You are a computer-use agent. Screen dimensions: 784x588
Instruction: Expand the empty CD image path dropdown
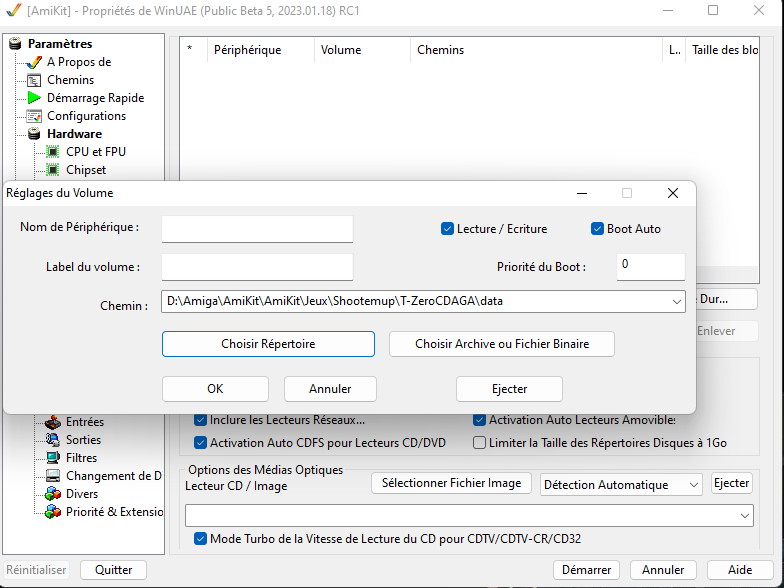click(744, 515)
